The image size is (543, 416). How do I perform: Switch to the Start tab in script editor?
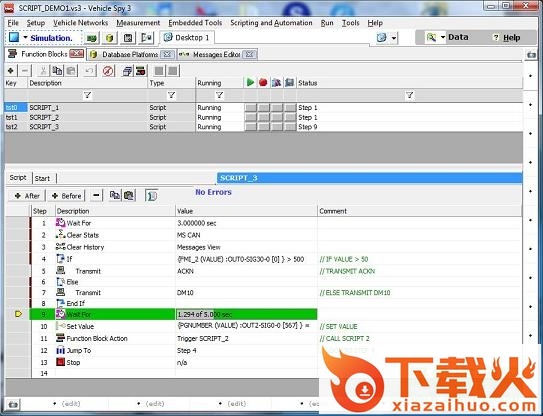[42, 178]
